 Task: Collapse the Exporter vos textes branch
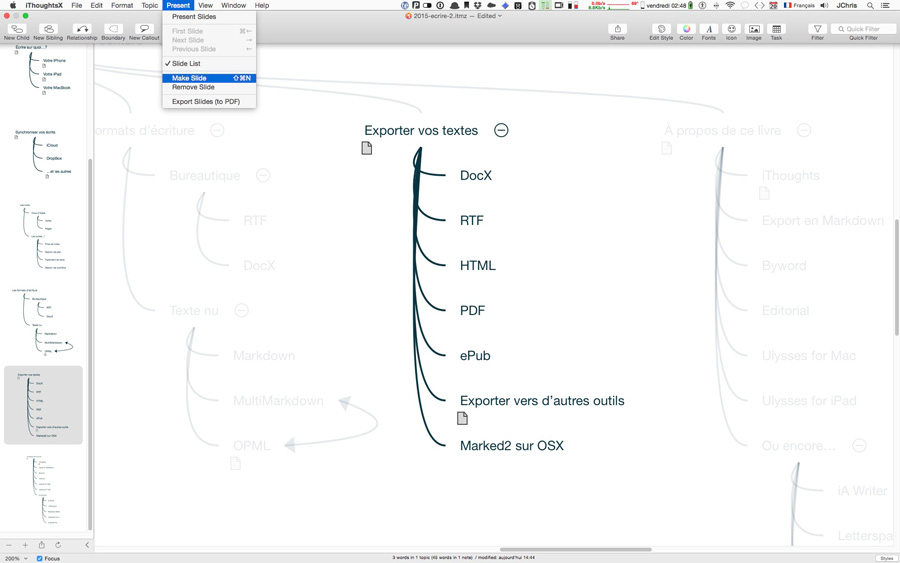point(501,130)
